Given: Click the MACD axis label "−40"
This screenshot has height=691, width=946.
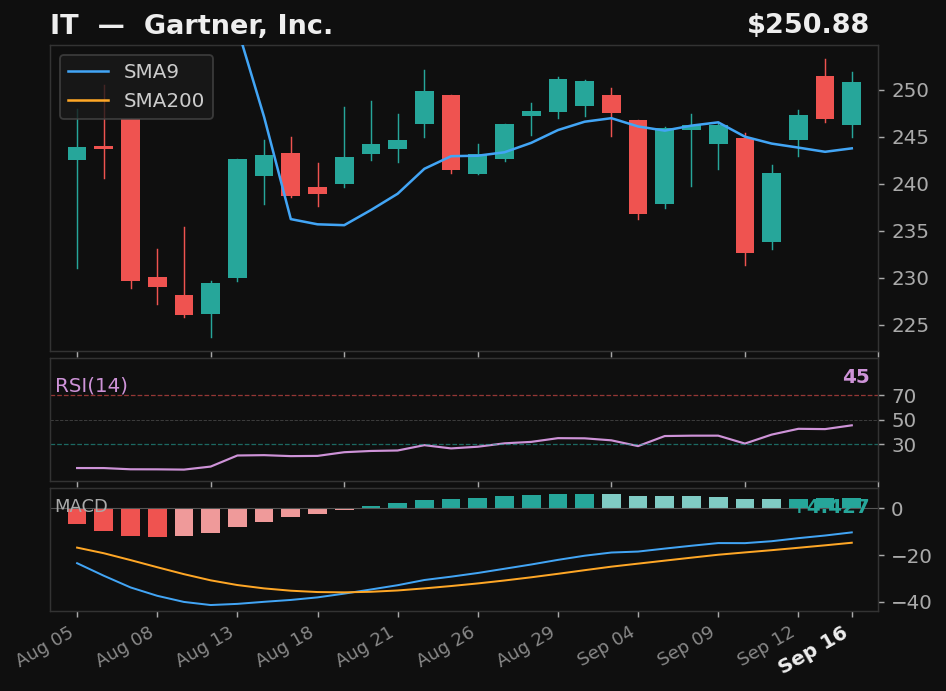Looking at the screenshot, I should 911,603.
